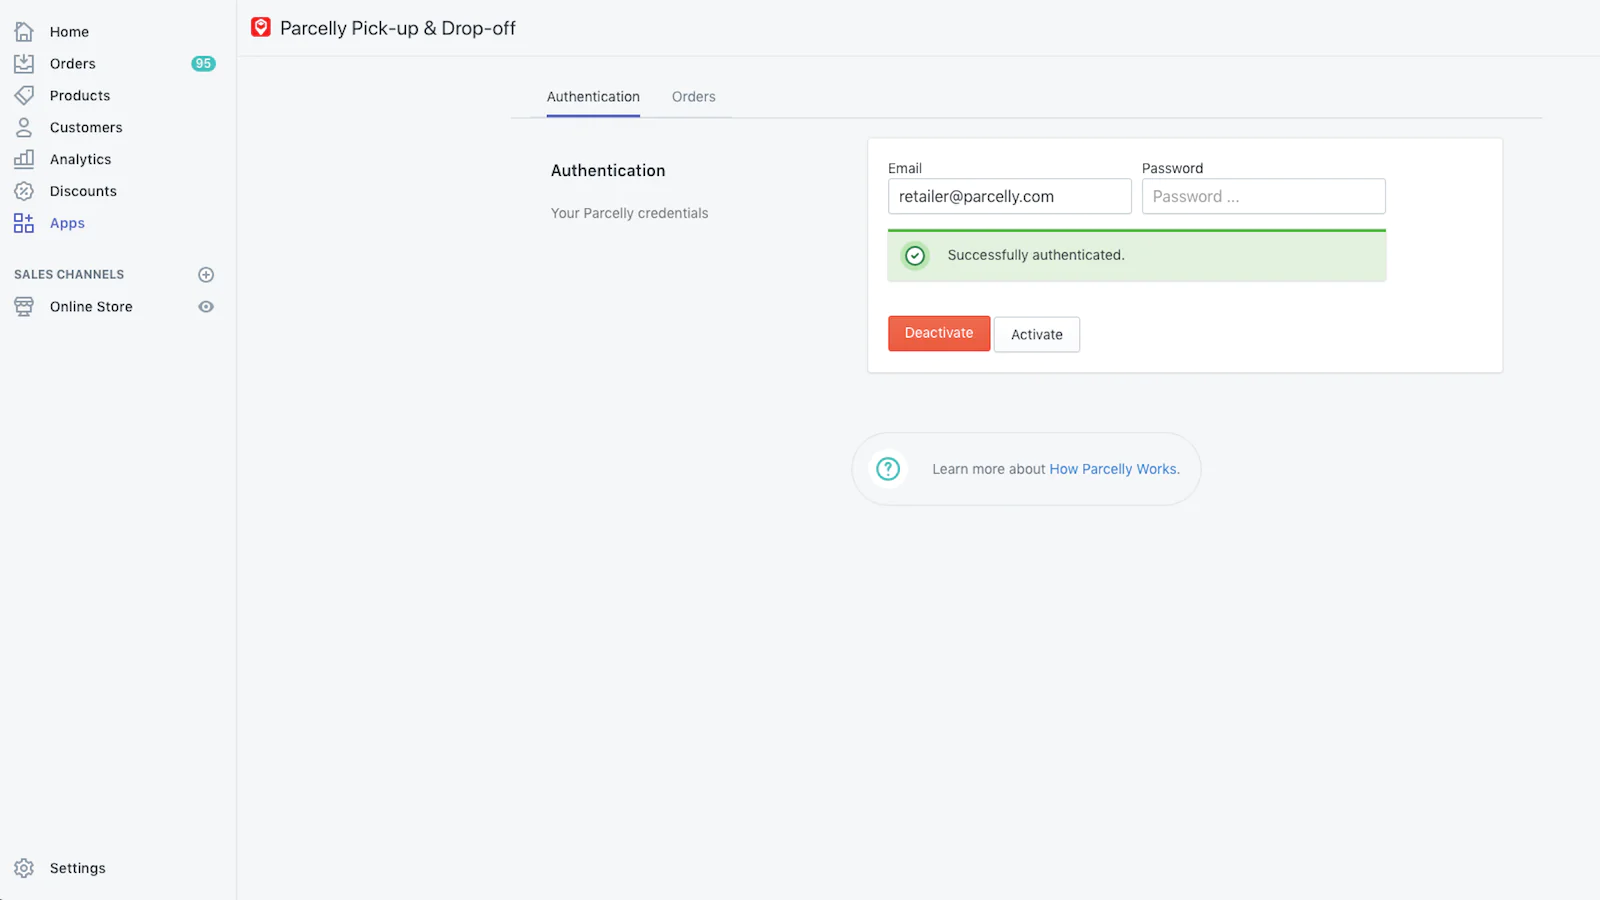Click the Parcelly red logo icon
This screenshot has width=1600, height=900.
(x=261, y=28)
